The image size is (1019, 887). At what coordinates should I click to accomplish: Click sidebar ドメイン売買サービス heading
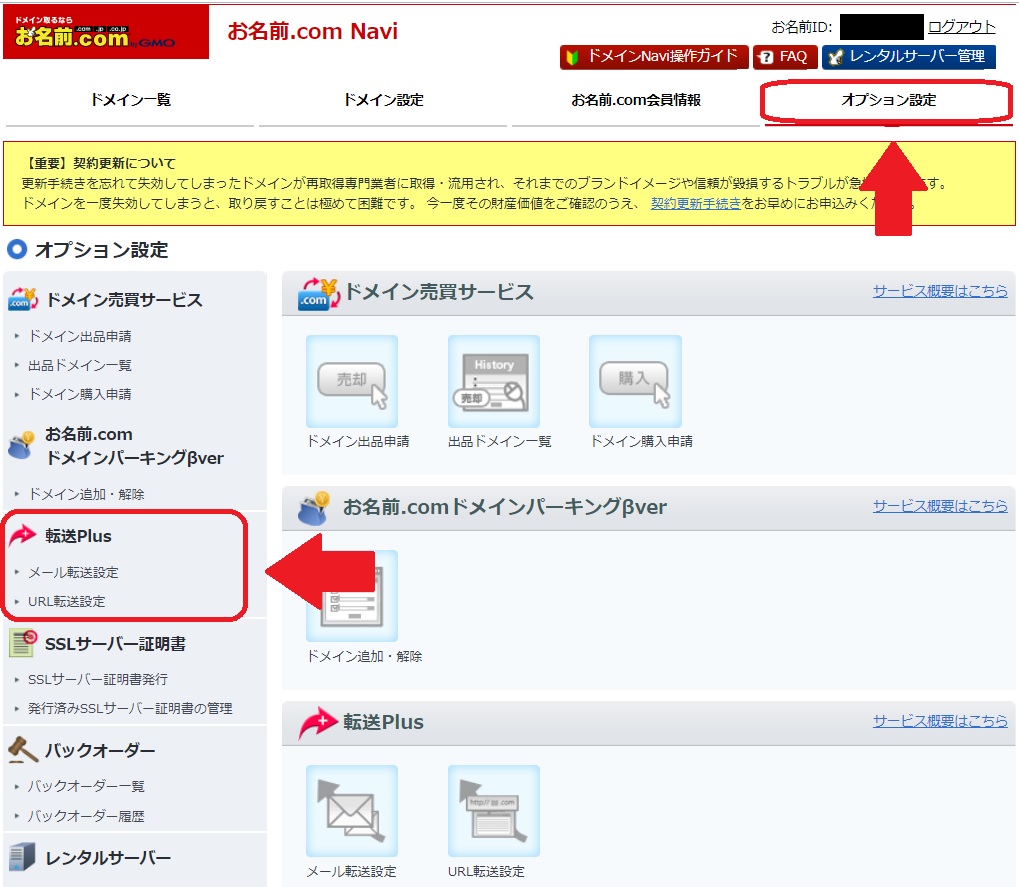point(124,300)
